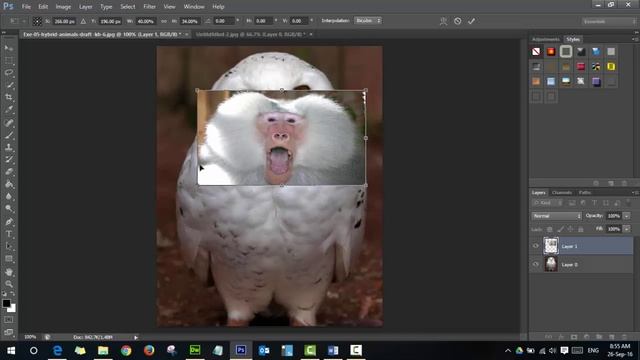Toggle maintain aspect ratio link icon
Viewport: 640px width, 360px height.
(164, 21)
